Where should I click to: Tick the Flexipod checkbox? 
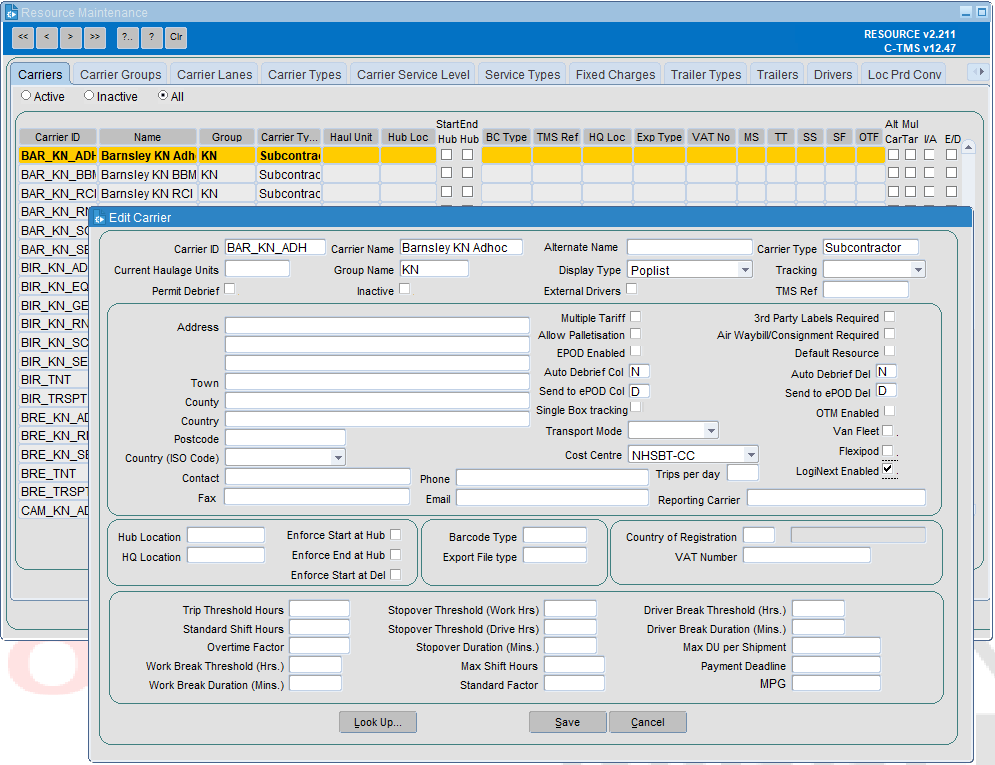[x=888, y=450]
